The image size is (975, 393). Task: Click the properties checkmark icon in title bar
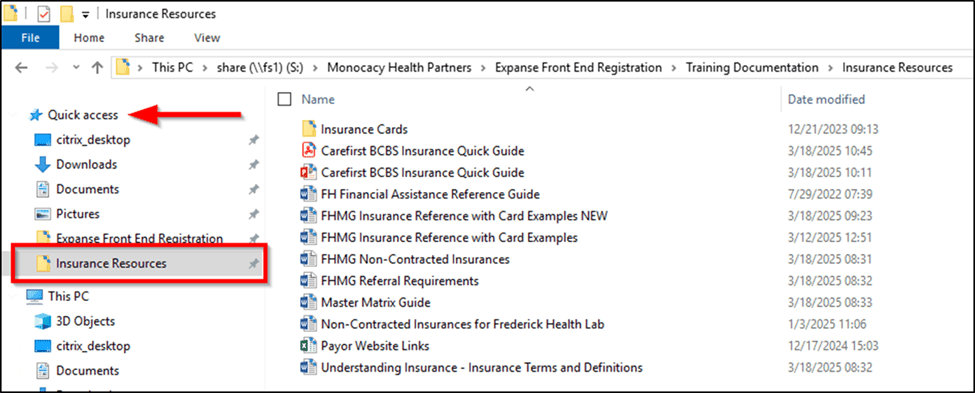44,14
